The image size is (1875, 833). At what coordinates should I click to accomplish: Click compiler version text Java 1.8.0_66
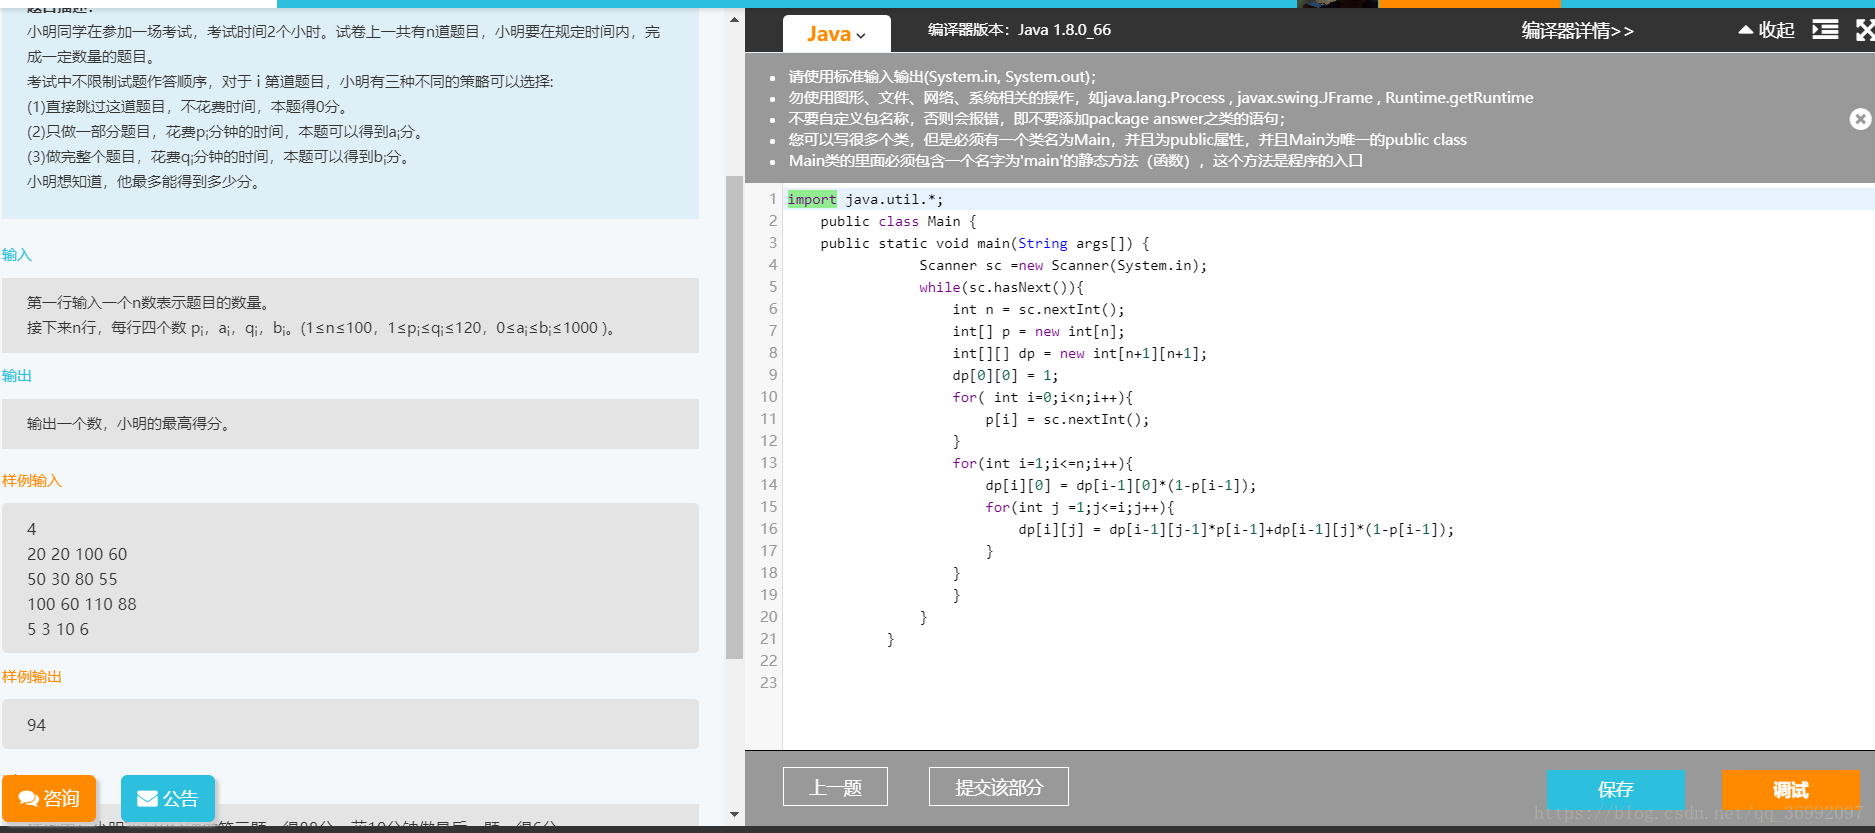[x=1065, y=30]
